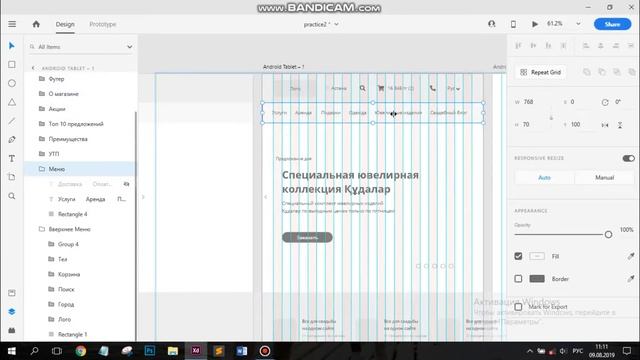Open Adobe XD from taskbar

coord(196,351)
